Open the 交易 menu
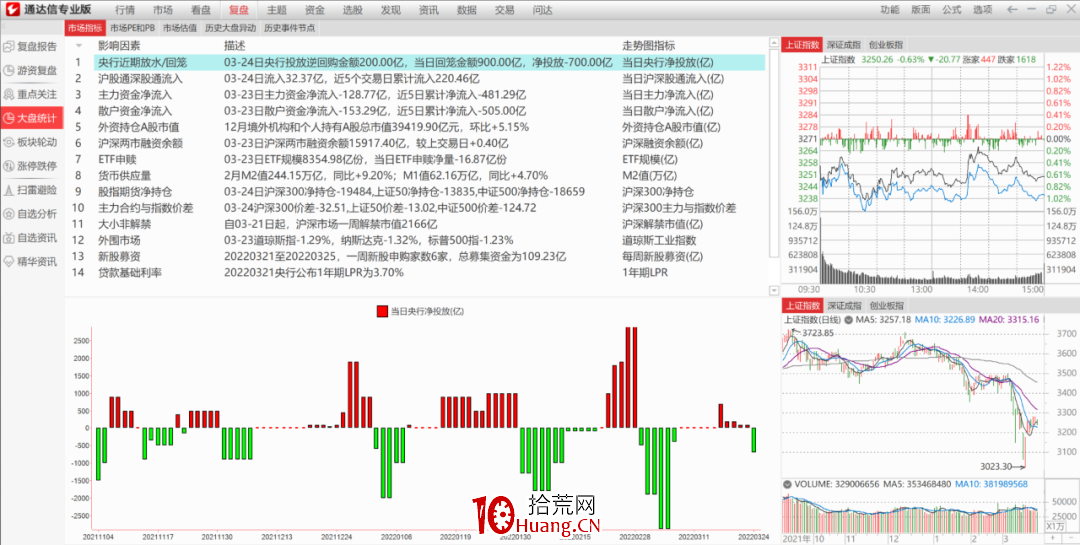The image size is (1080, 545). 504,10
